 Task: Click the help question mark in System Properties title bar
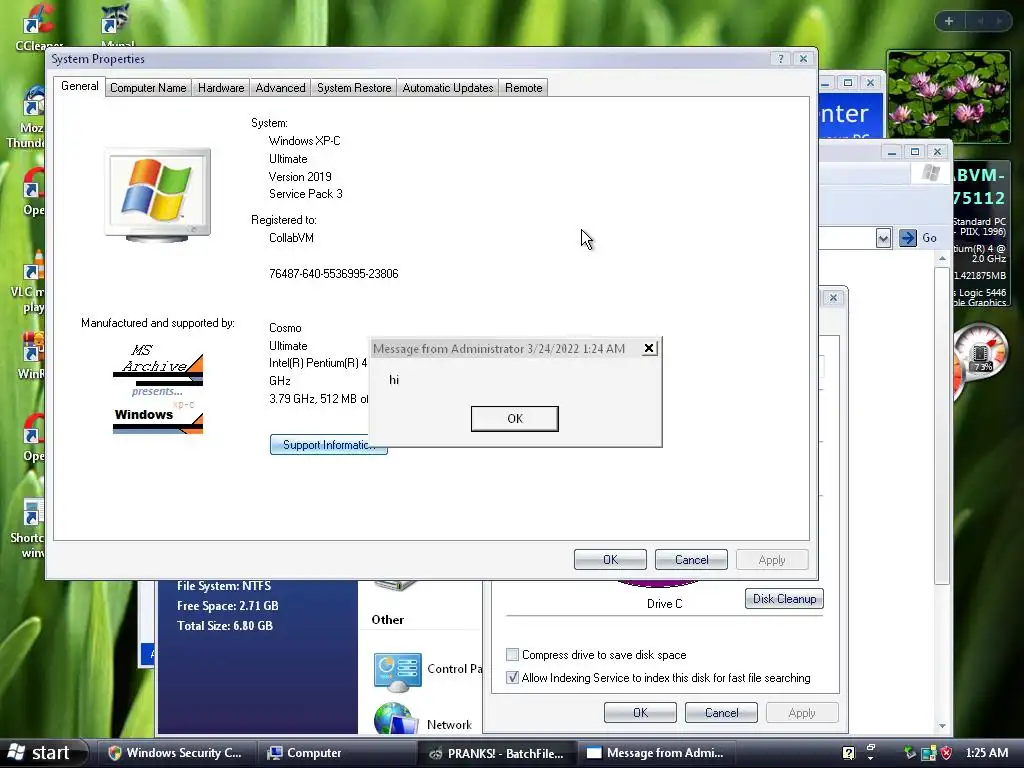click(780, 59)
